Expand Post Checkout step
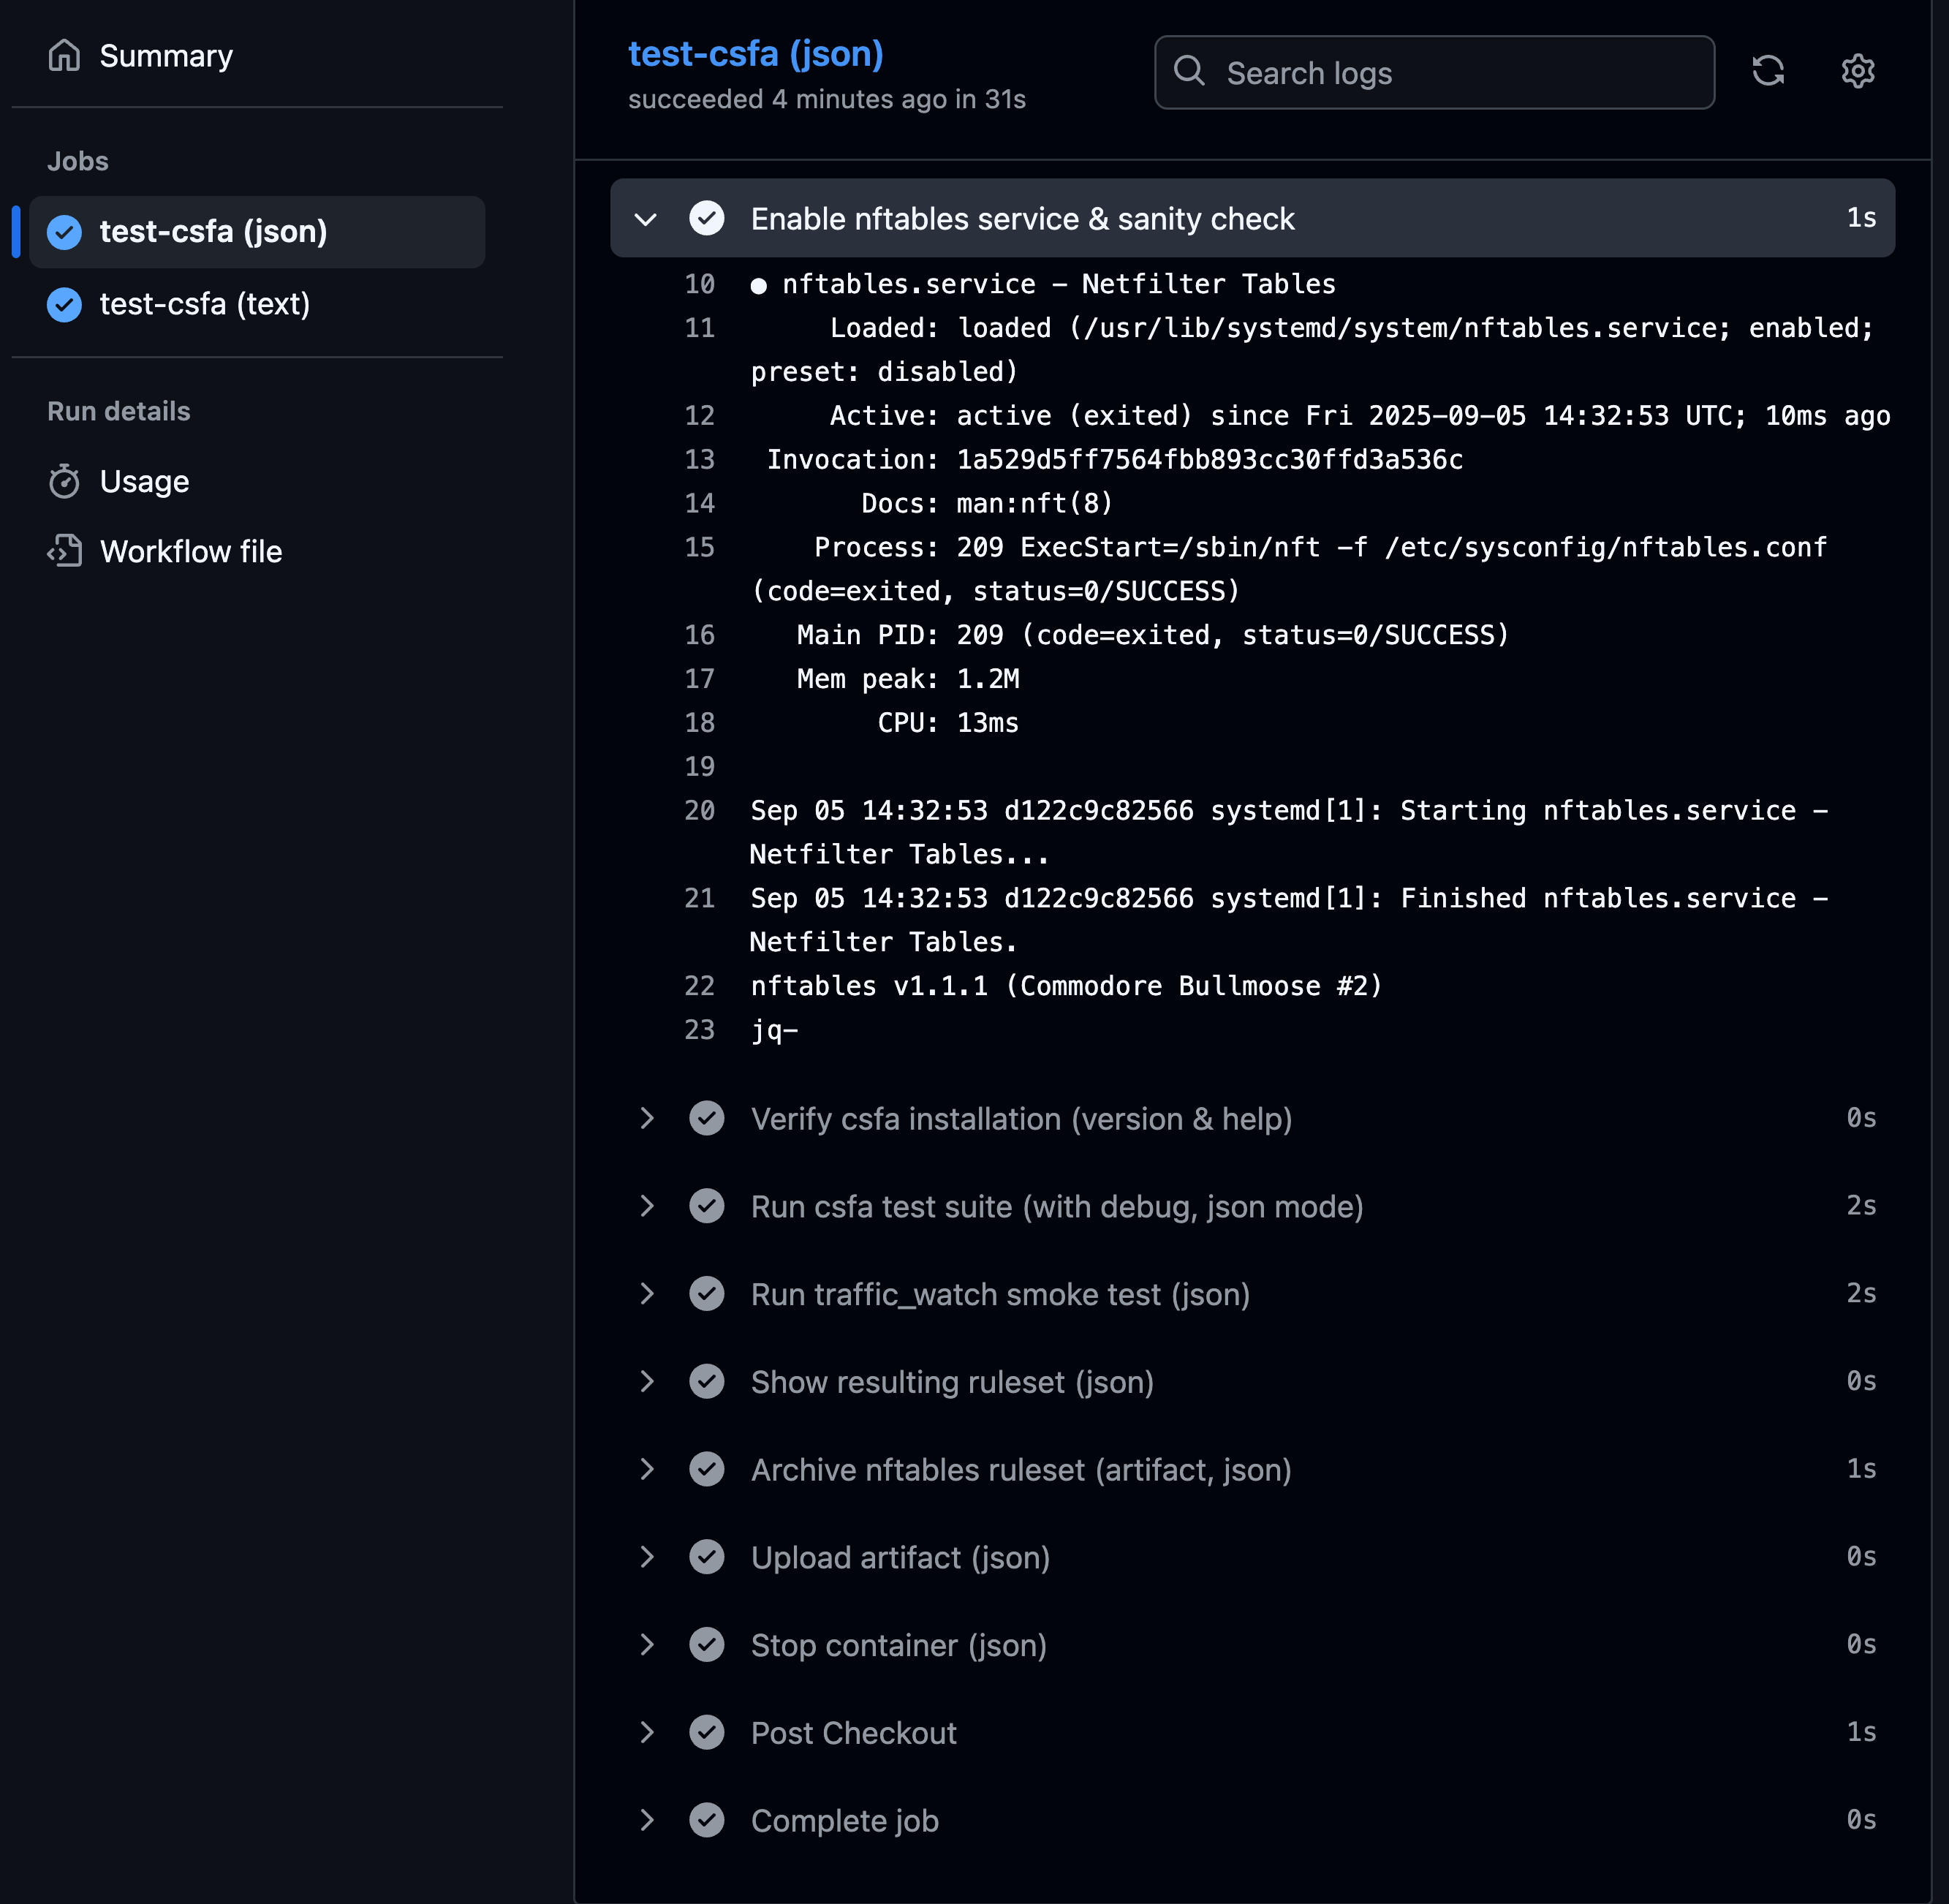Viewport: 1949px width, 1904px height. pyautogui.click(x=646, y=1733)
